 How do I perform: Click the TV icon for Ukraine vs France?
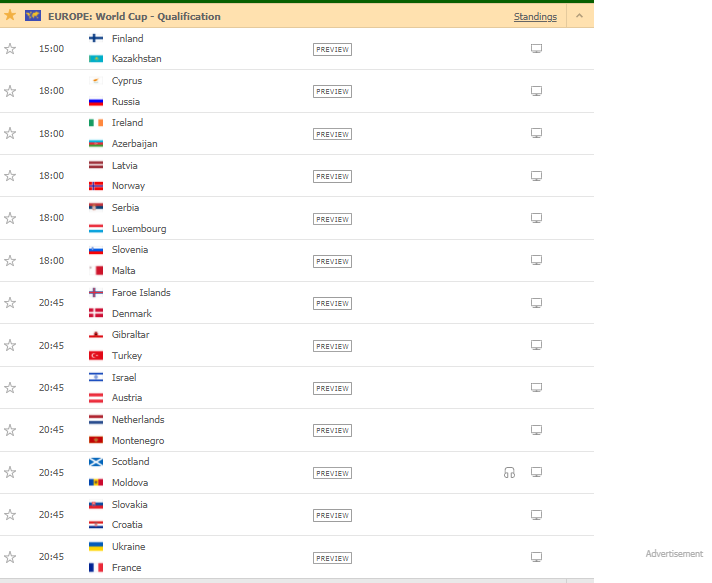pyautogui.click(x=536, y=557)
